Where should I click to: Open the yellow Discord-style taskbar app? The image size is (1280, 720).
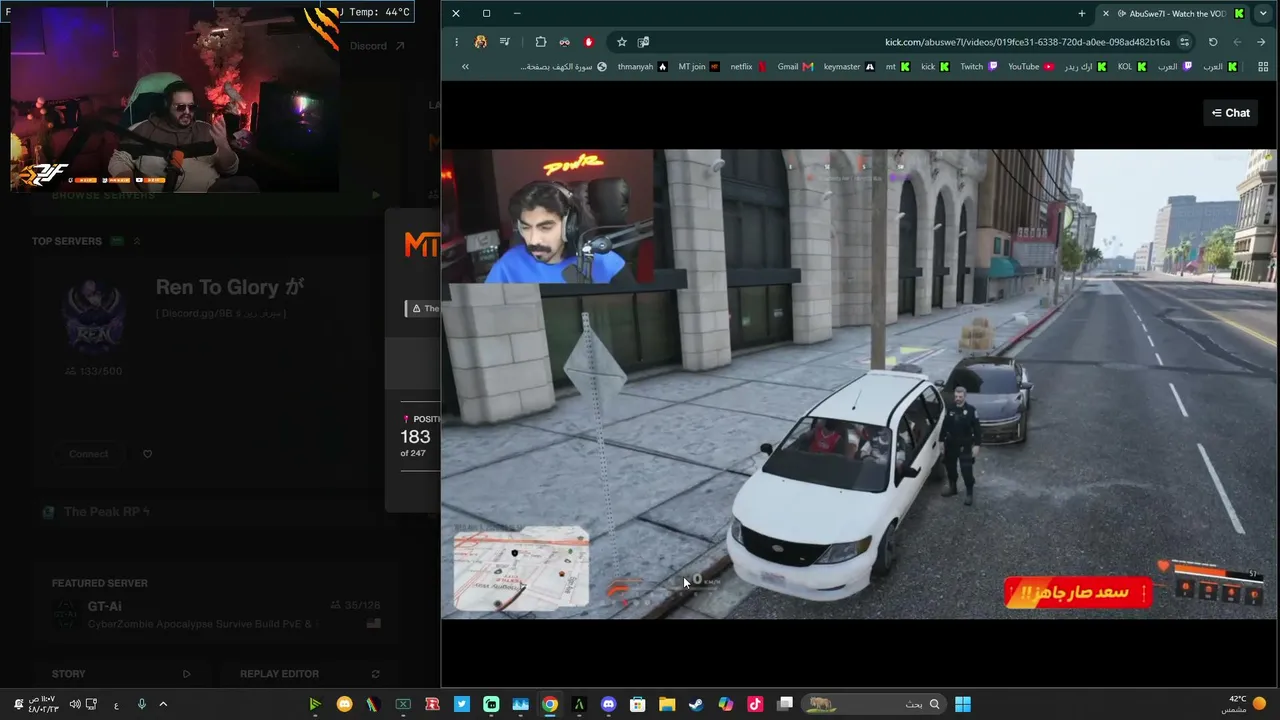(345, 704)
